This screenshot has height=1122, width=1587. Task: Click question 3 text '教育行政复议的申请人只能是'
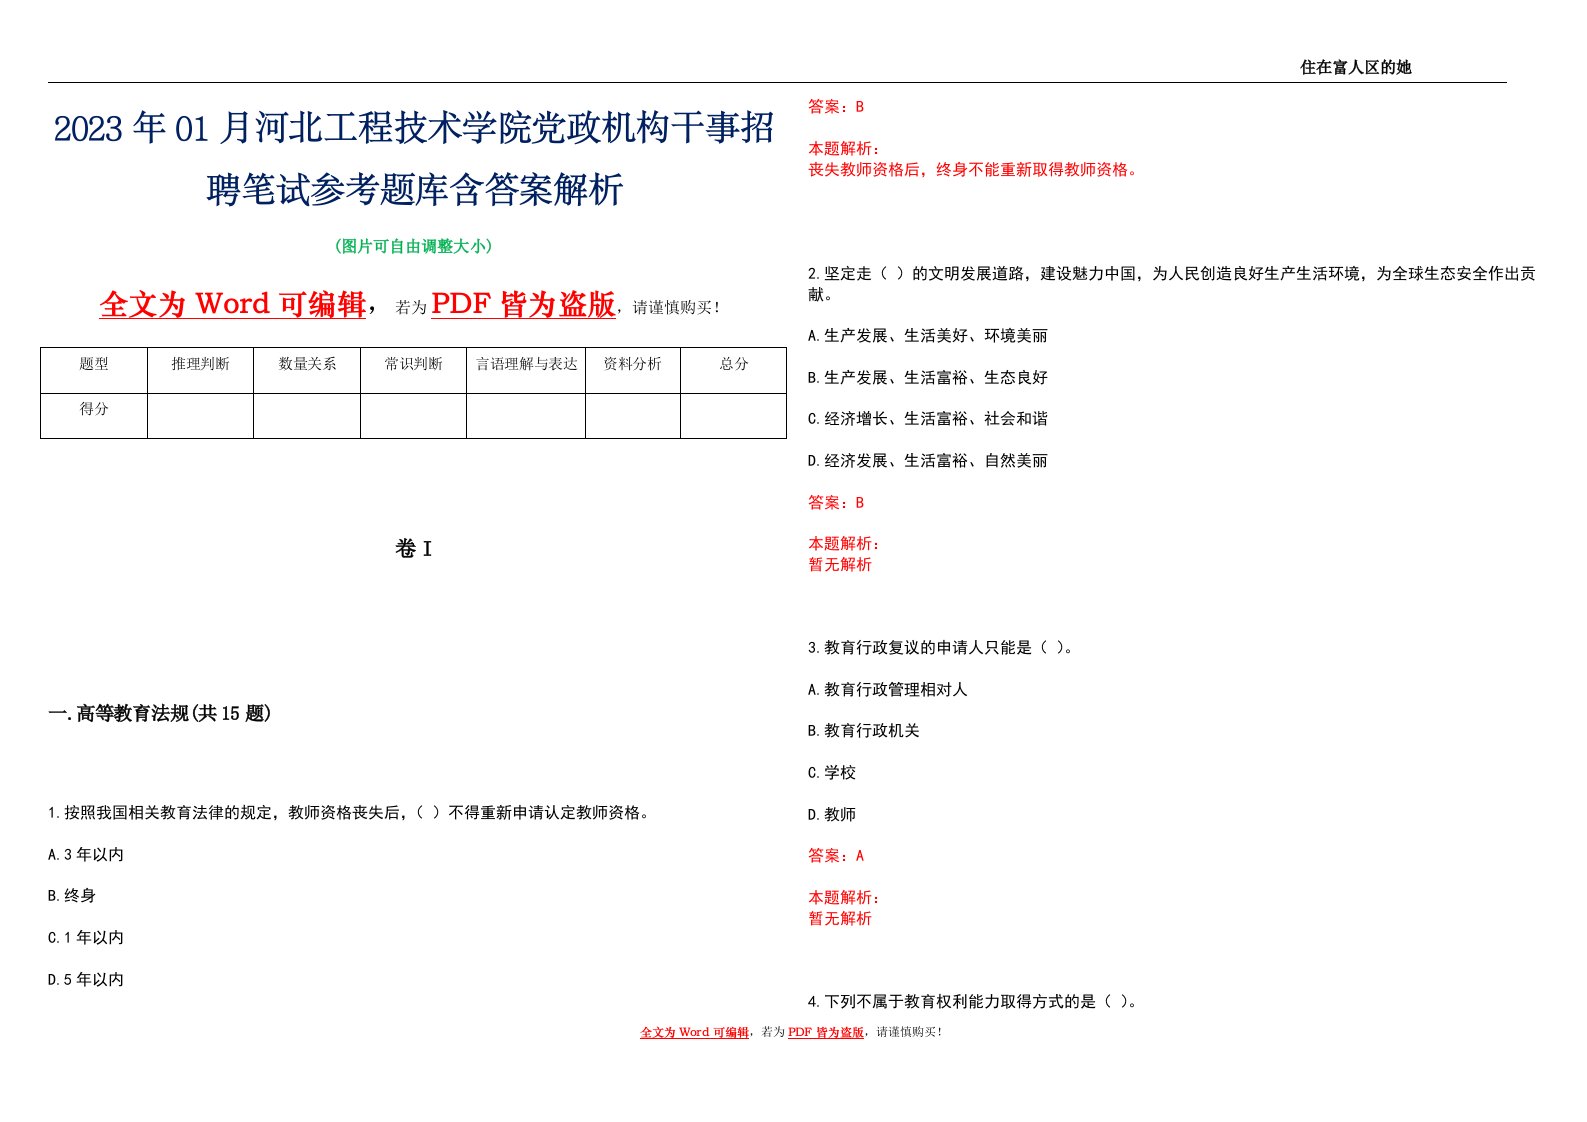click(941, 648)
